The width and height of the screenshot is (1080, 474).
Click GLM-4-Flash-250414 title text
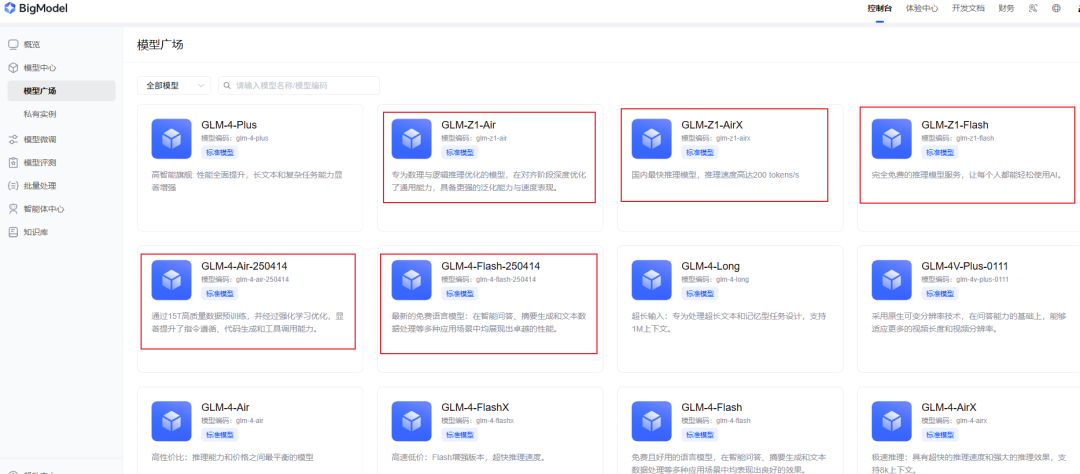(x=490, y=266)
